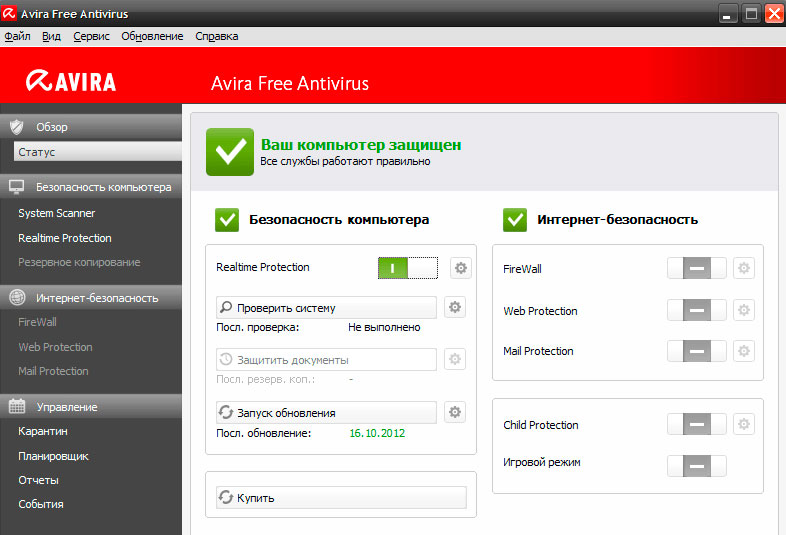The height and width of the screenshot is (535, 786).
Task: Click green check next to Безопасность компьютера heading
Action: tap(227, 220)
